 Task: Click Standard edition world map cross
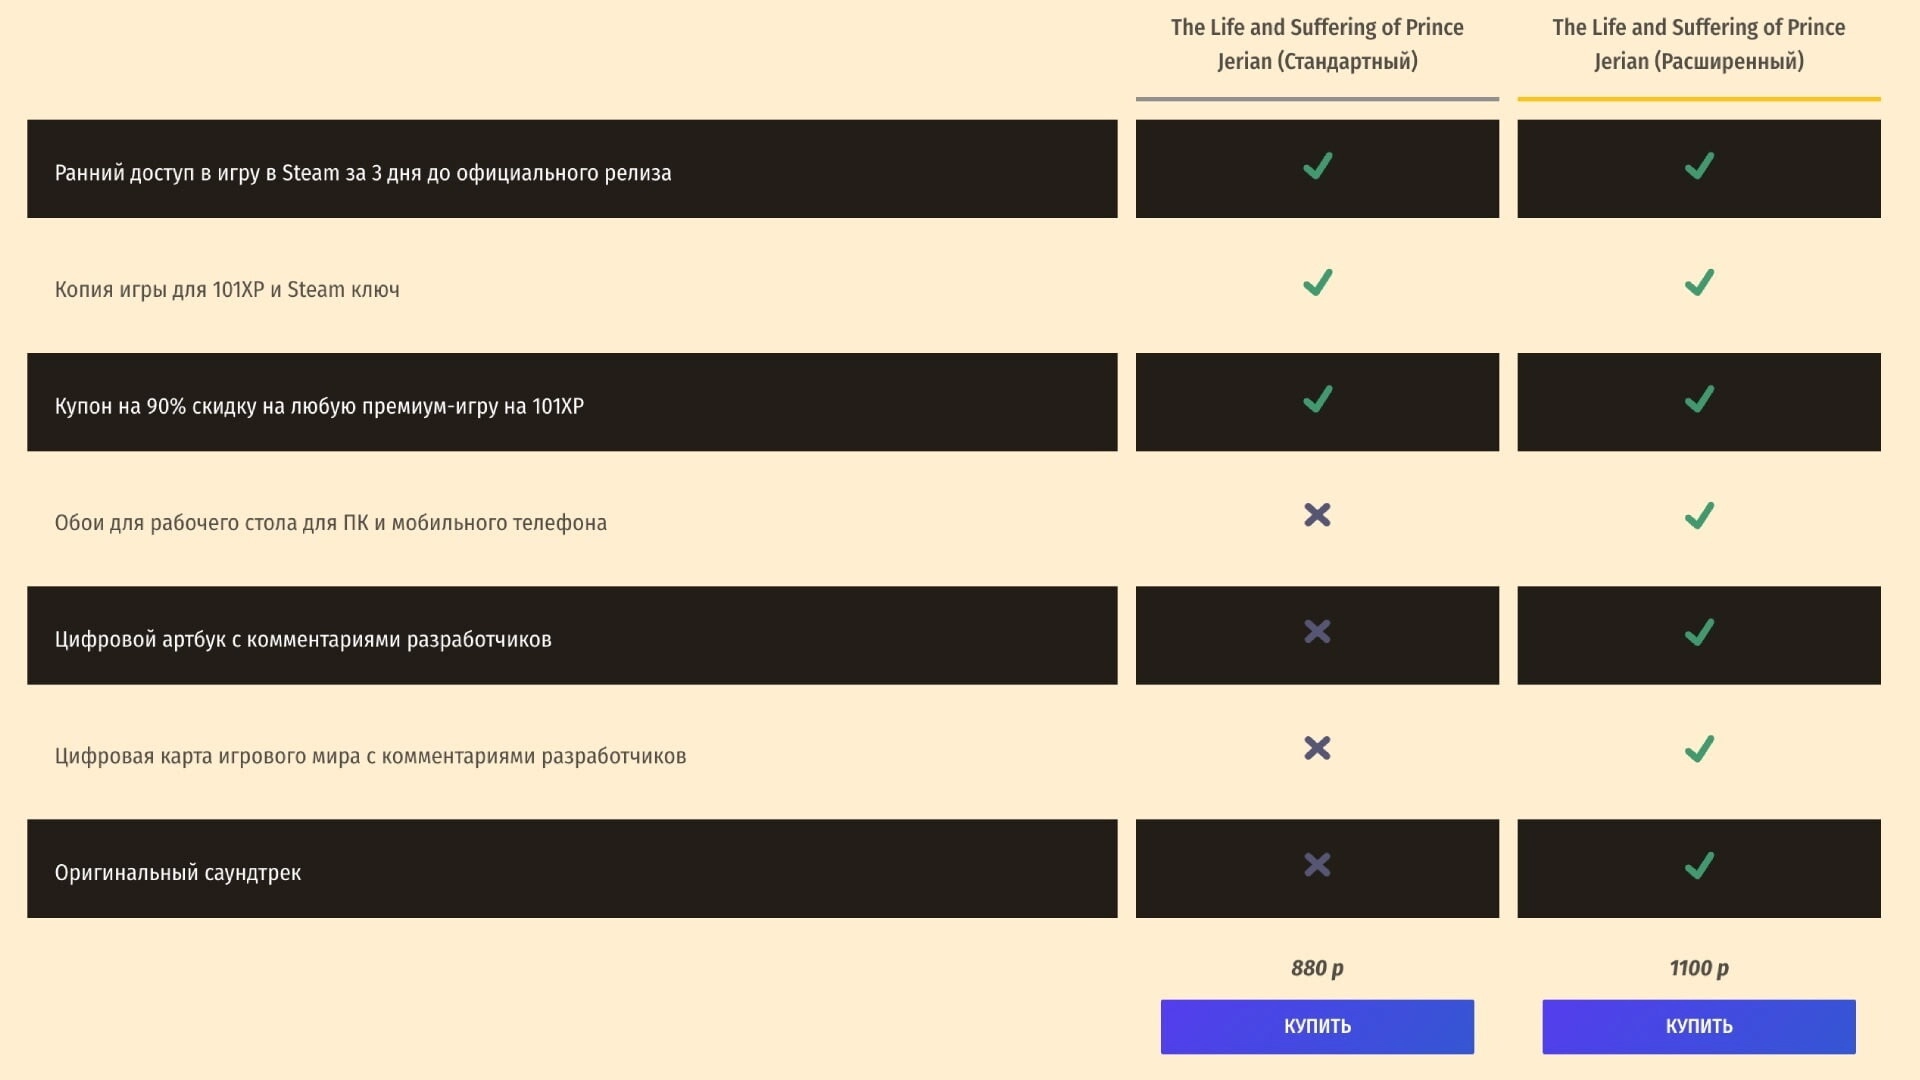[1317, 748]
